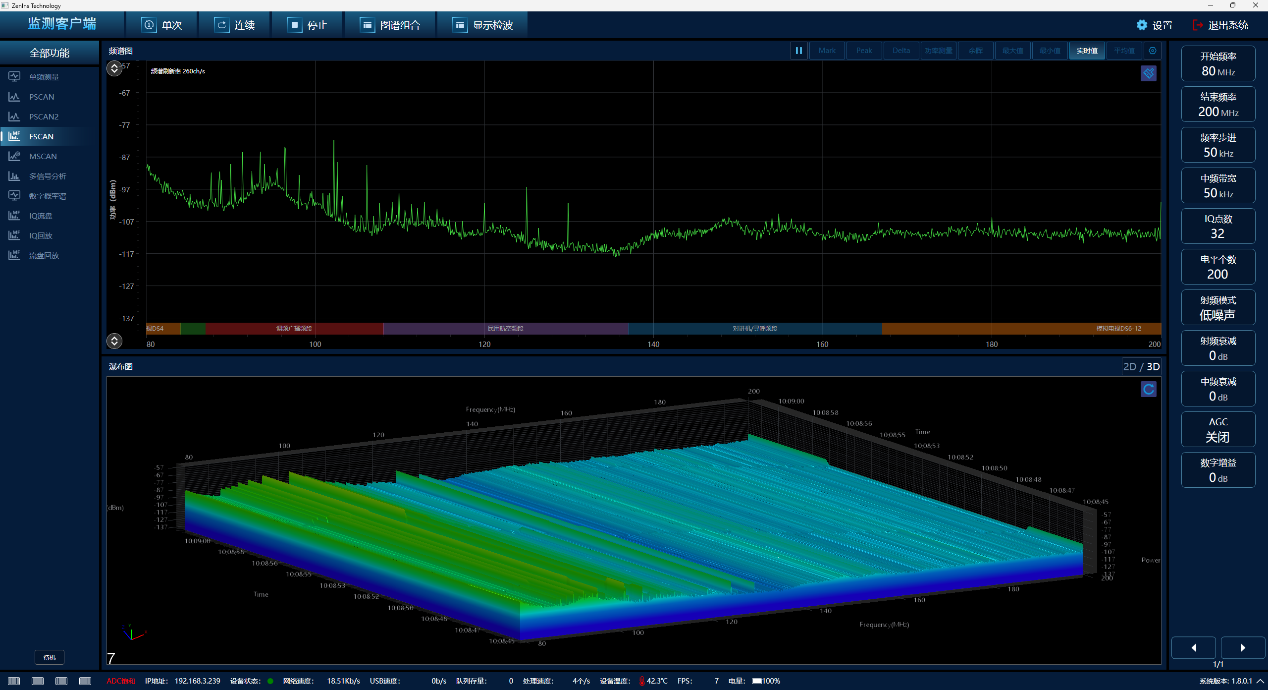1268x690 pixels.
Task: Edit 开始频率 80 MHz field
Action: click(1217, 64)
